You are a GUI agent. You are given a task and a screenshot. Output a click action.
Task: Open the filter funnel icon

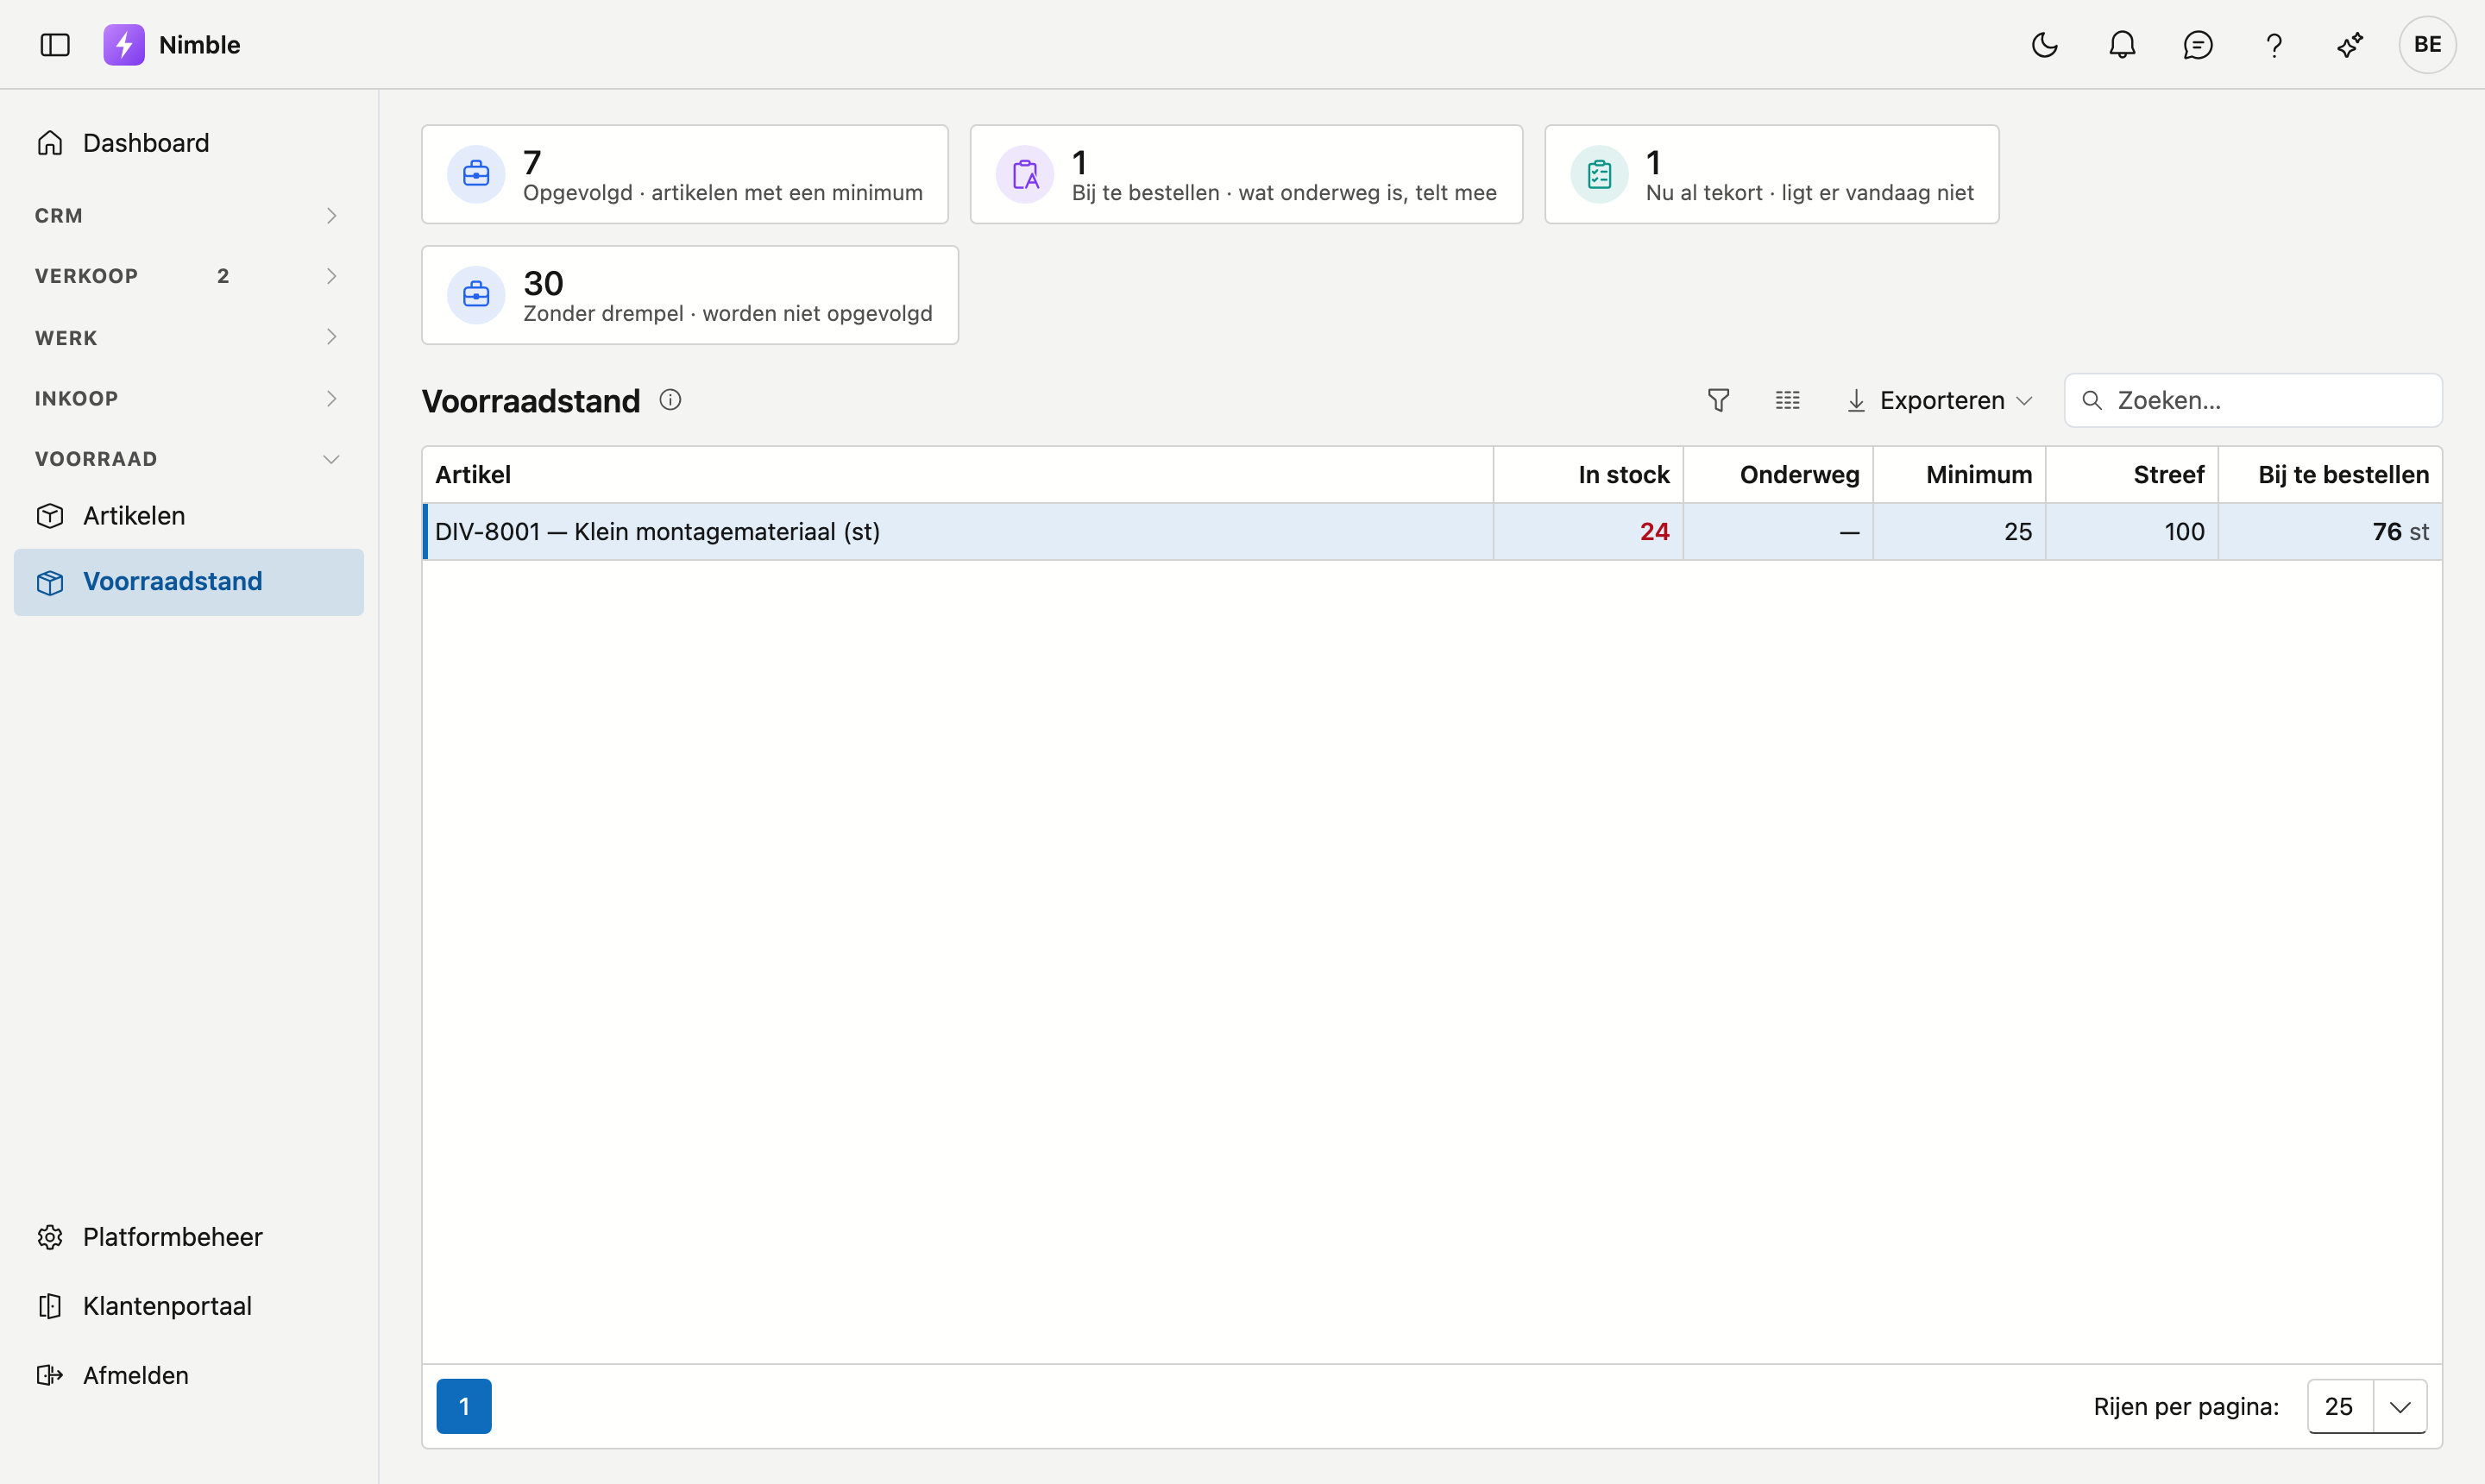pyautogui.click(x=1718, y=400)
